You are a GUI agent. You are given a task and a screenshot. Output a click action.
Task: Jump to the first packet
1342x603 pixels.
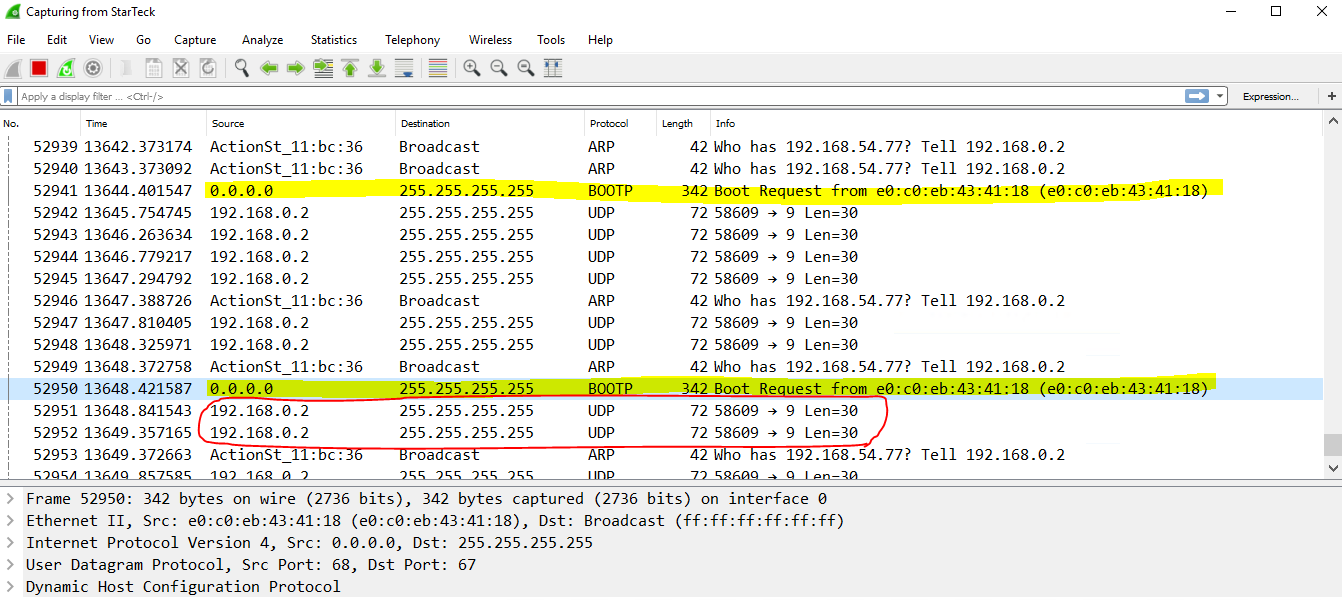point(350,68)
